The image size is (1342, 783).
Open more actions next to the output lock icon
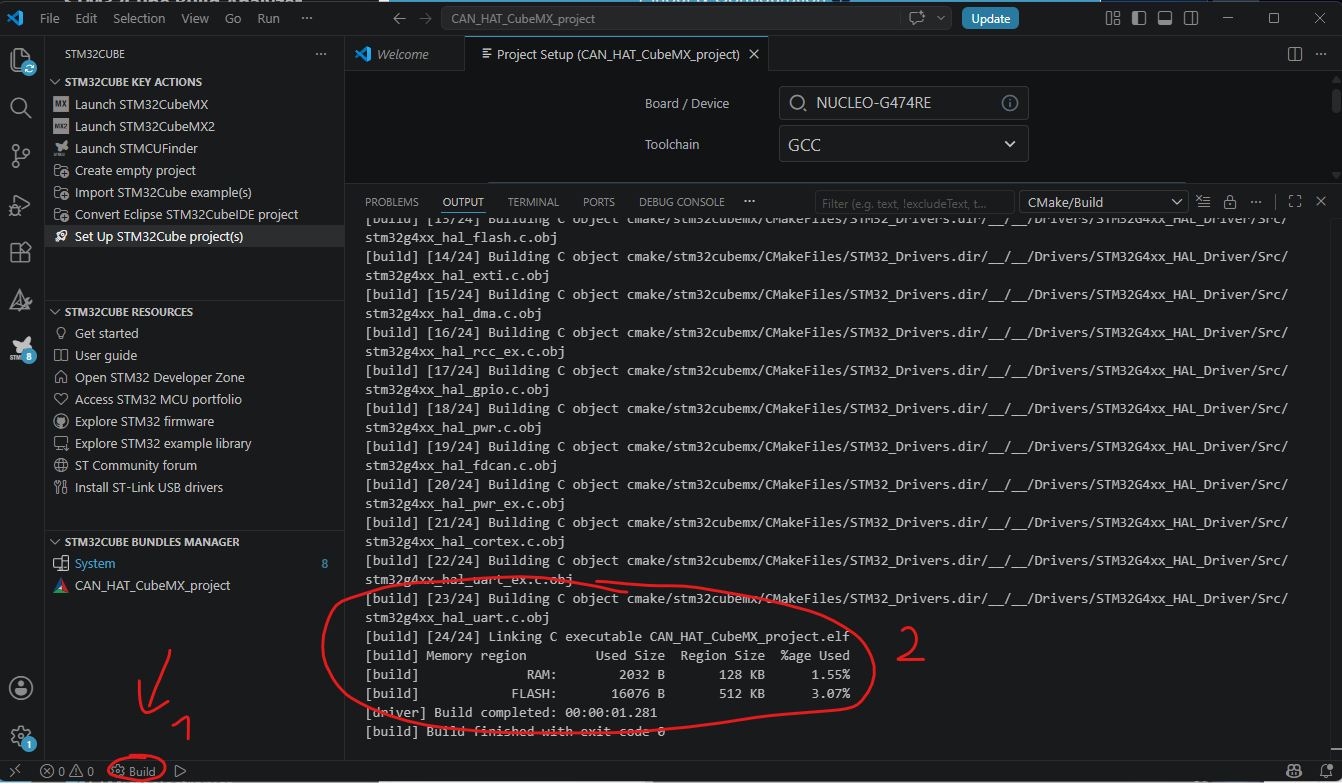(1256, 201)
